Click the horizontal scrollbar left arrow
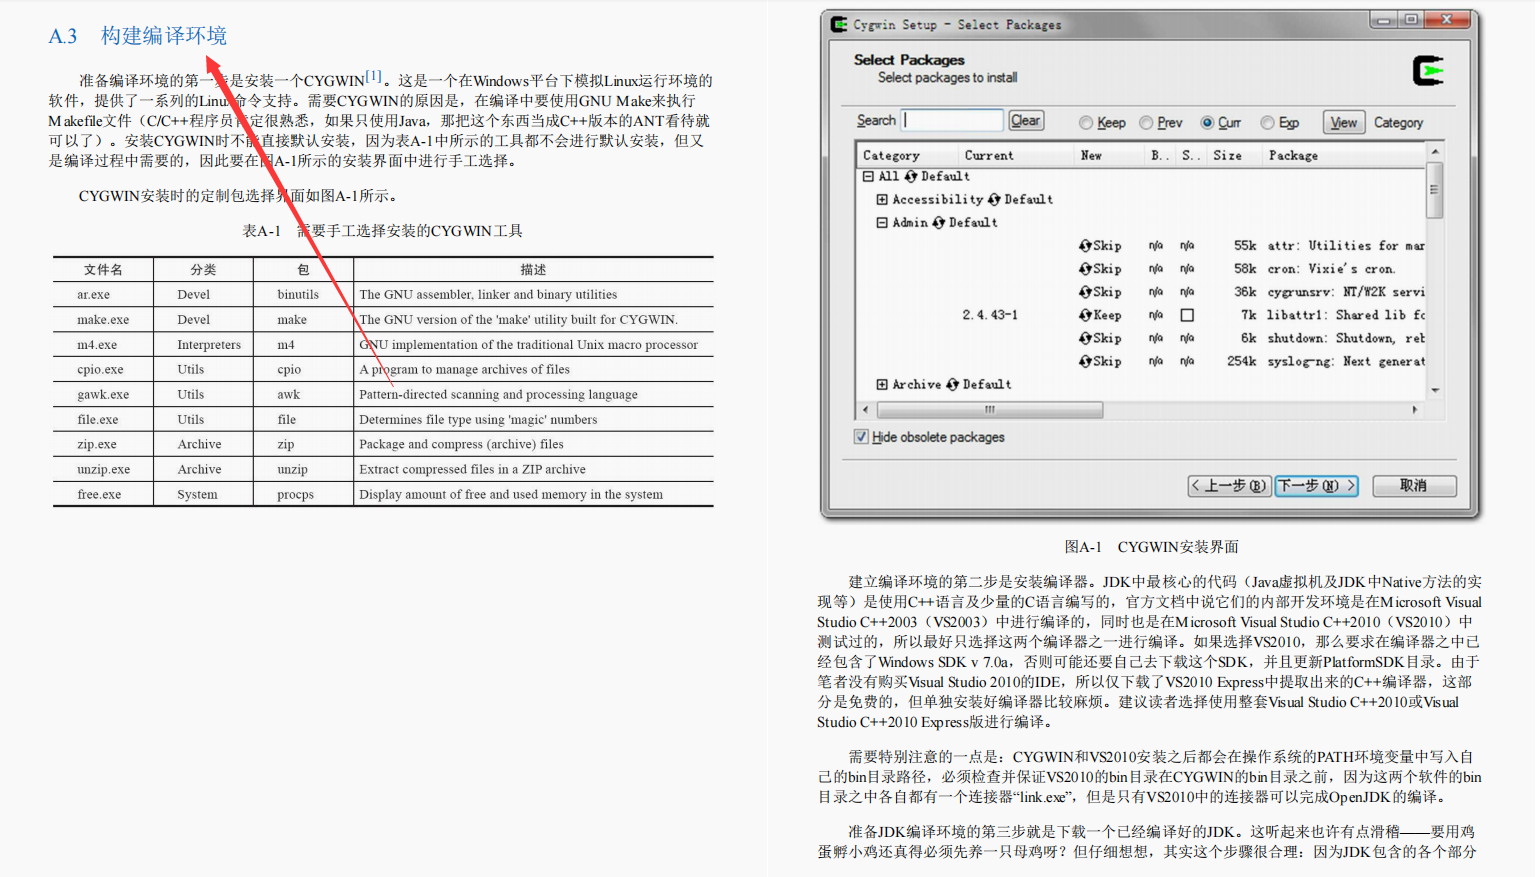 pos(866,409)
